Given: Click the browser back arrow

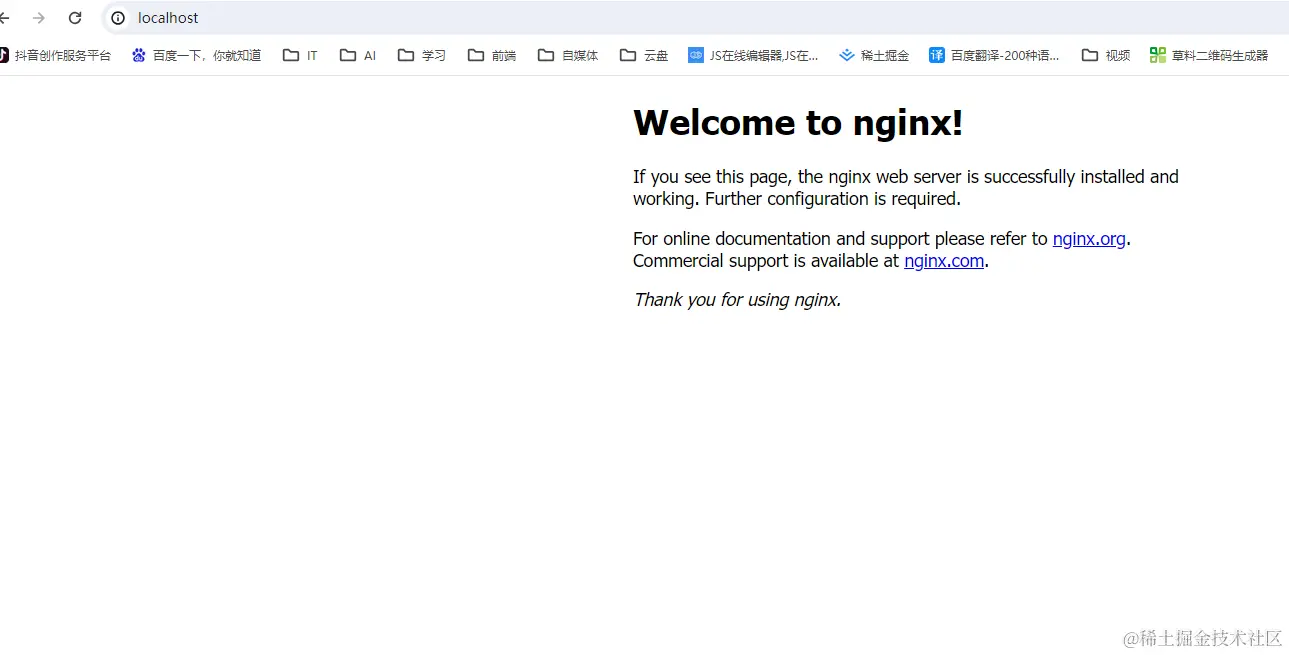Looking at the screenshot, I should [x=4, y=18].
